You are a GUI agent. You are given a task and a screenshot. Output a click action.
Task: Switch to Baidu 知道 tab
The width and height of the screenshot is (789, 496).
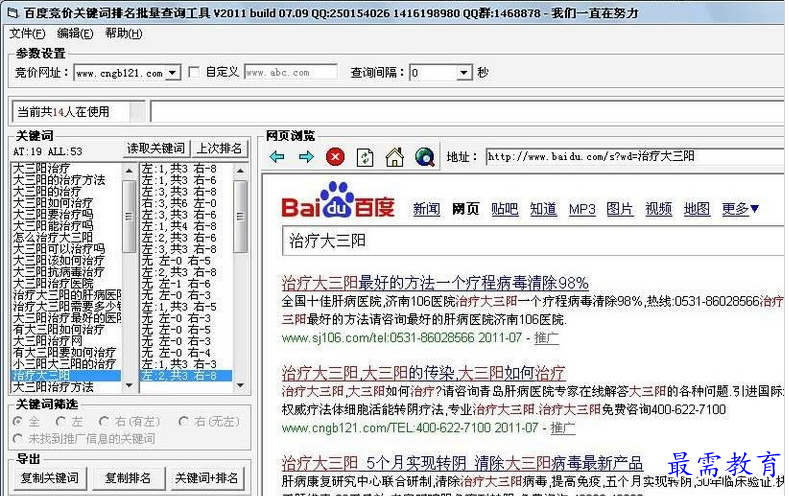pyautogui.click(x=543, y=209)
